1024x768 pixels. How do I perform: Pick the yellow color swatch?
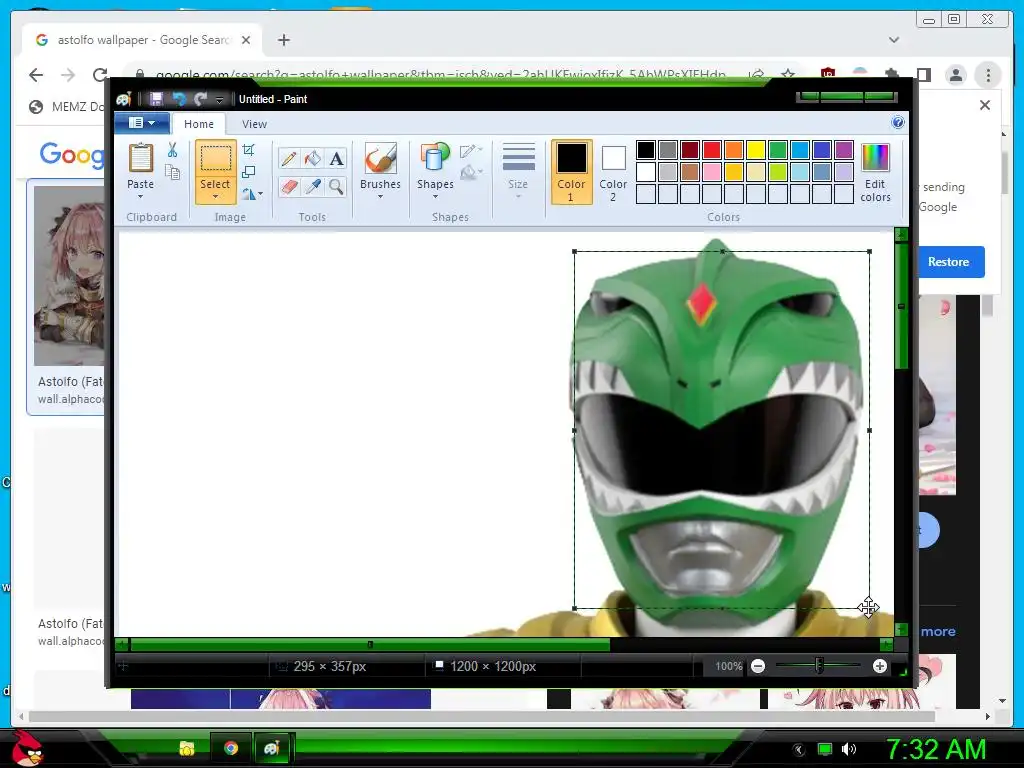[756, 150]
